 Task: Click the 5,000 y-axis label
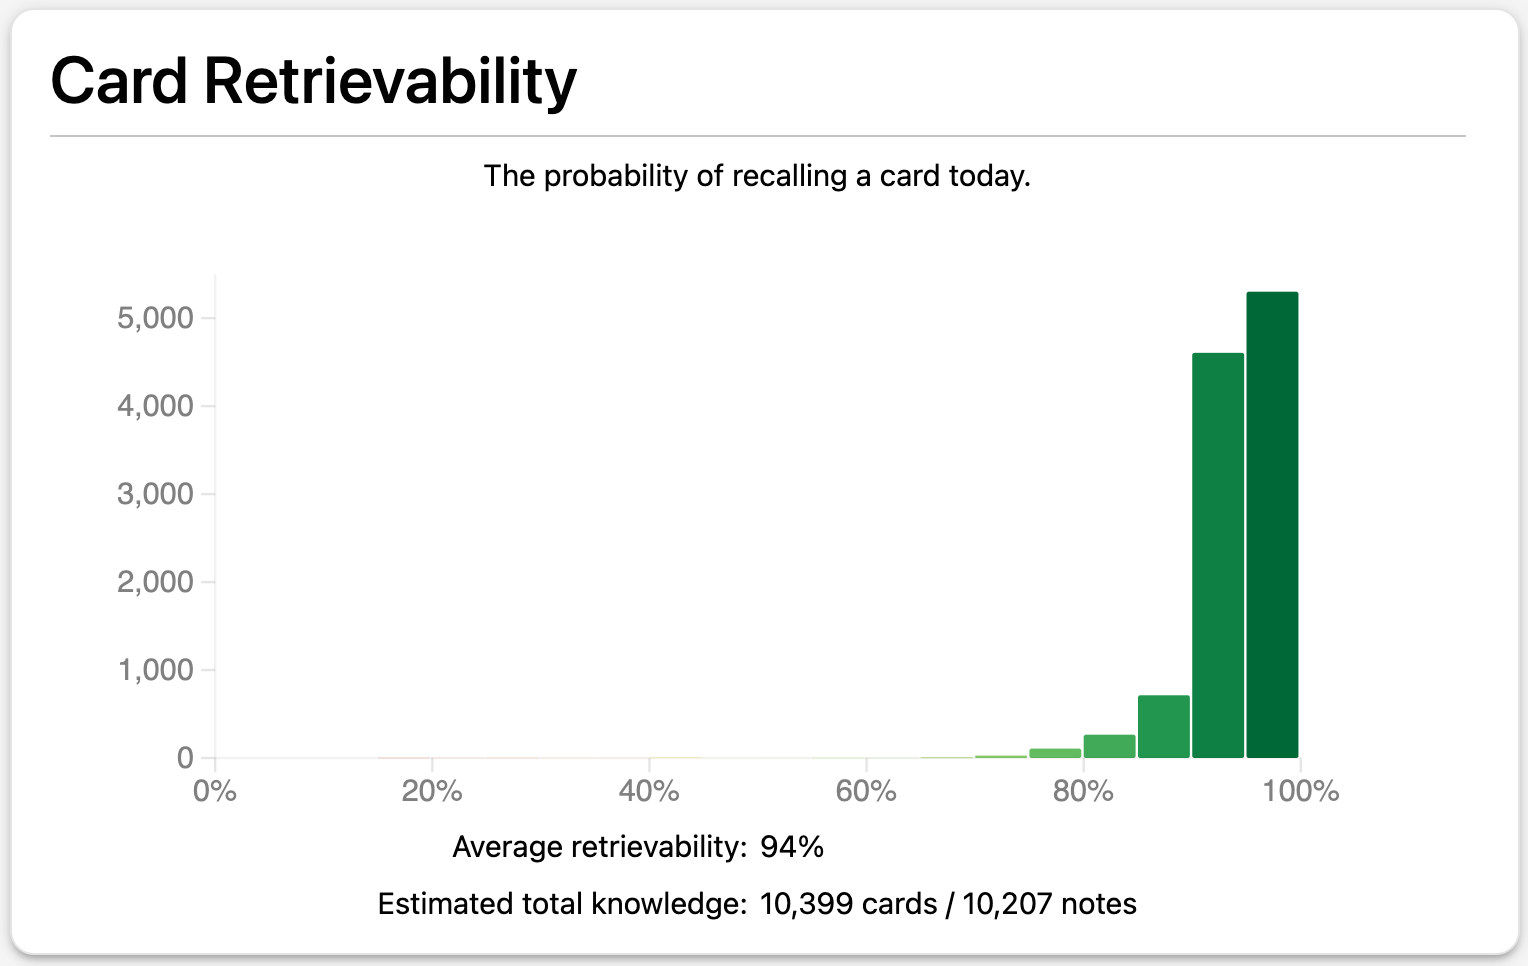155,318
